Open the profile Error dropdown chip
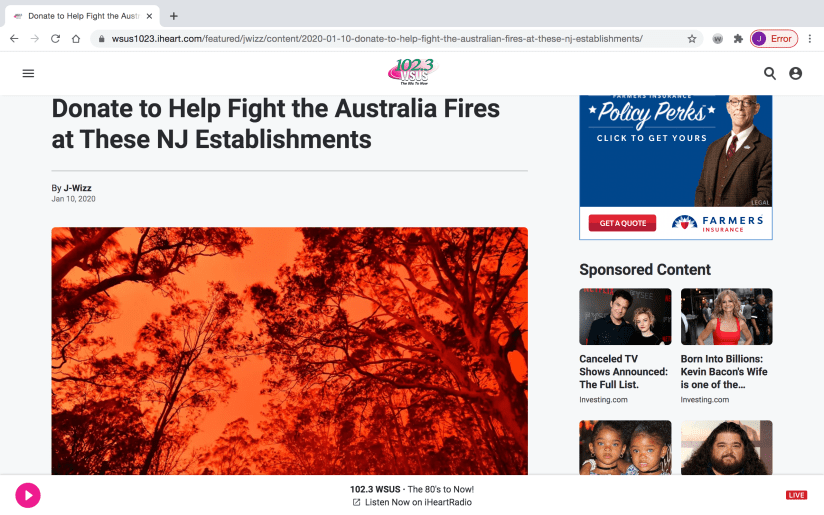The width and height of the screenshot is (824, 515). click(x=774, y=39)
